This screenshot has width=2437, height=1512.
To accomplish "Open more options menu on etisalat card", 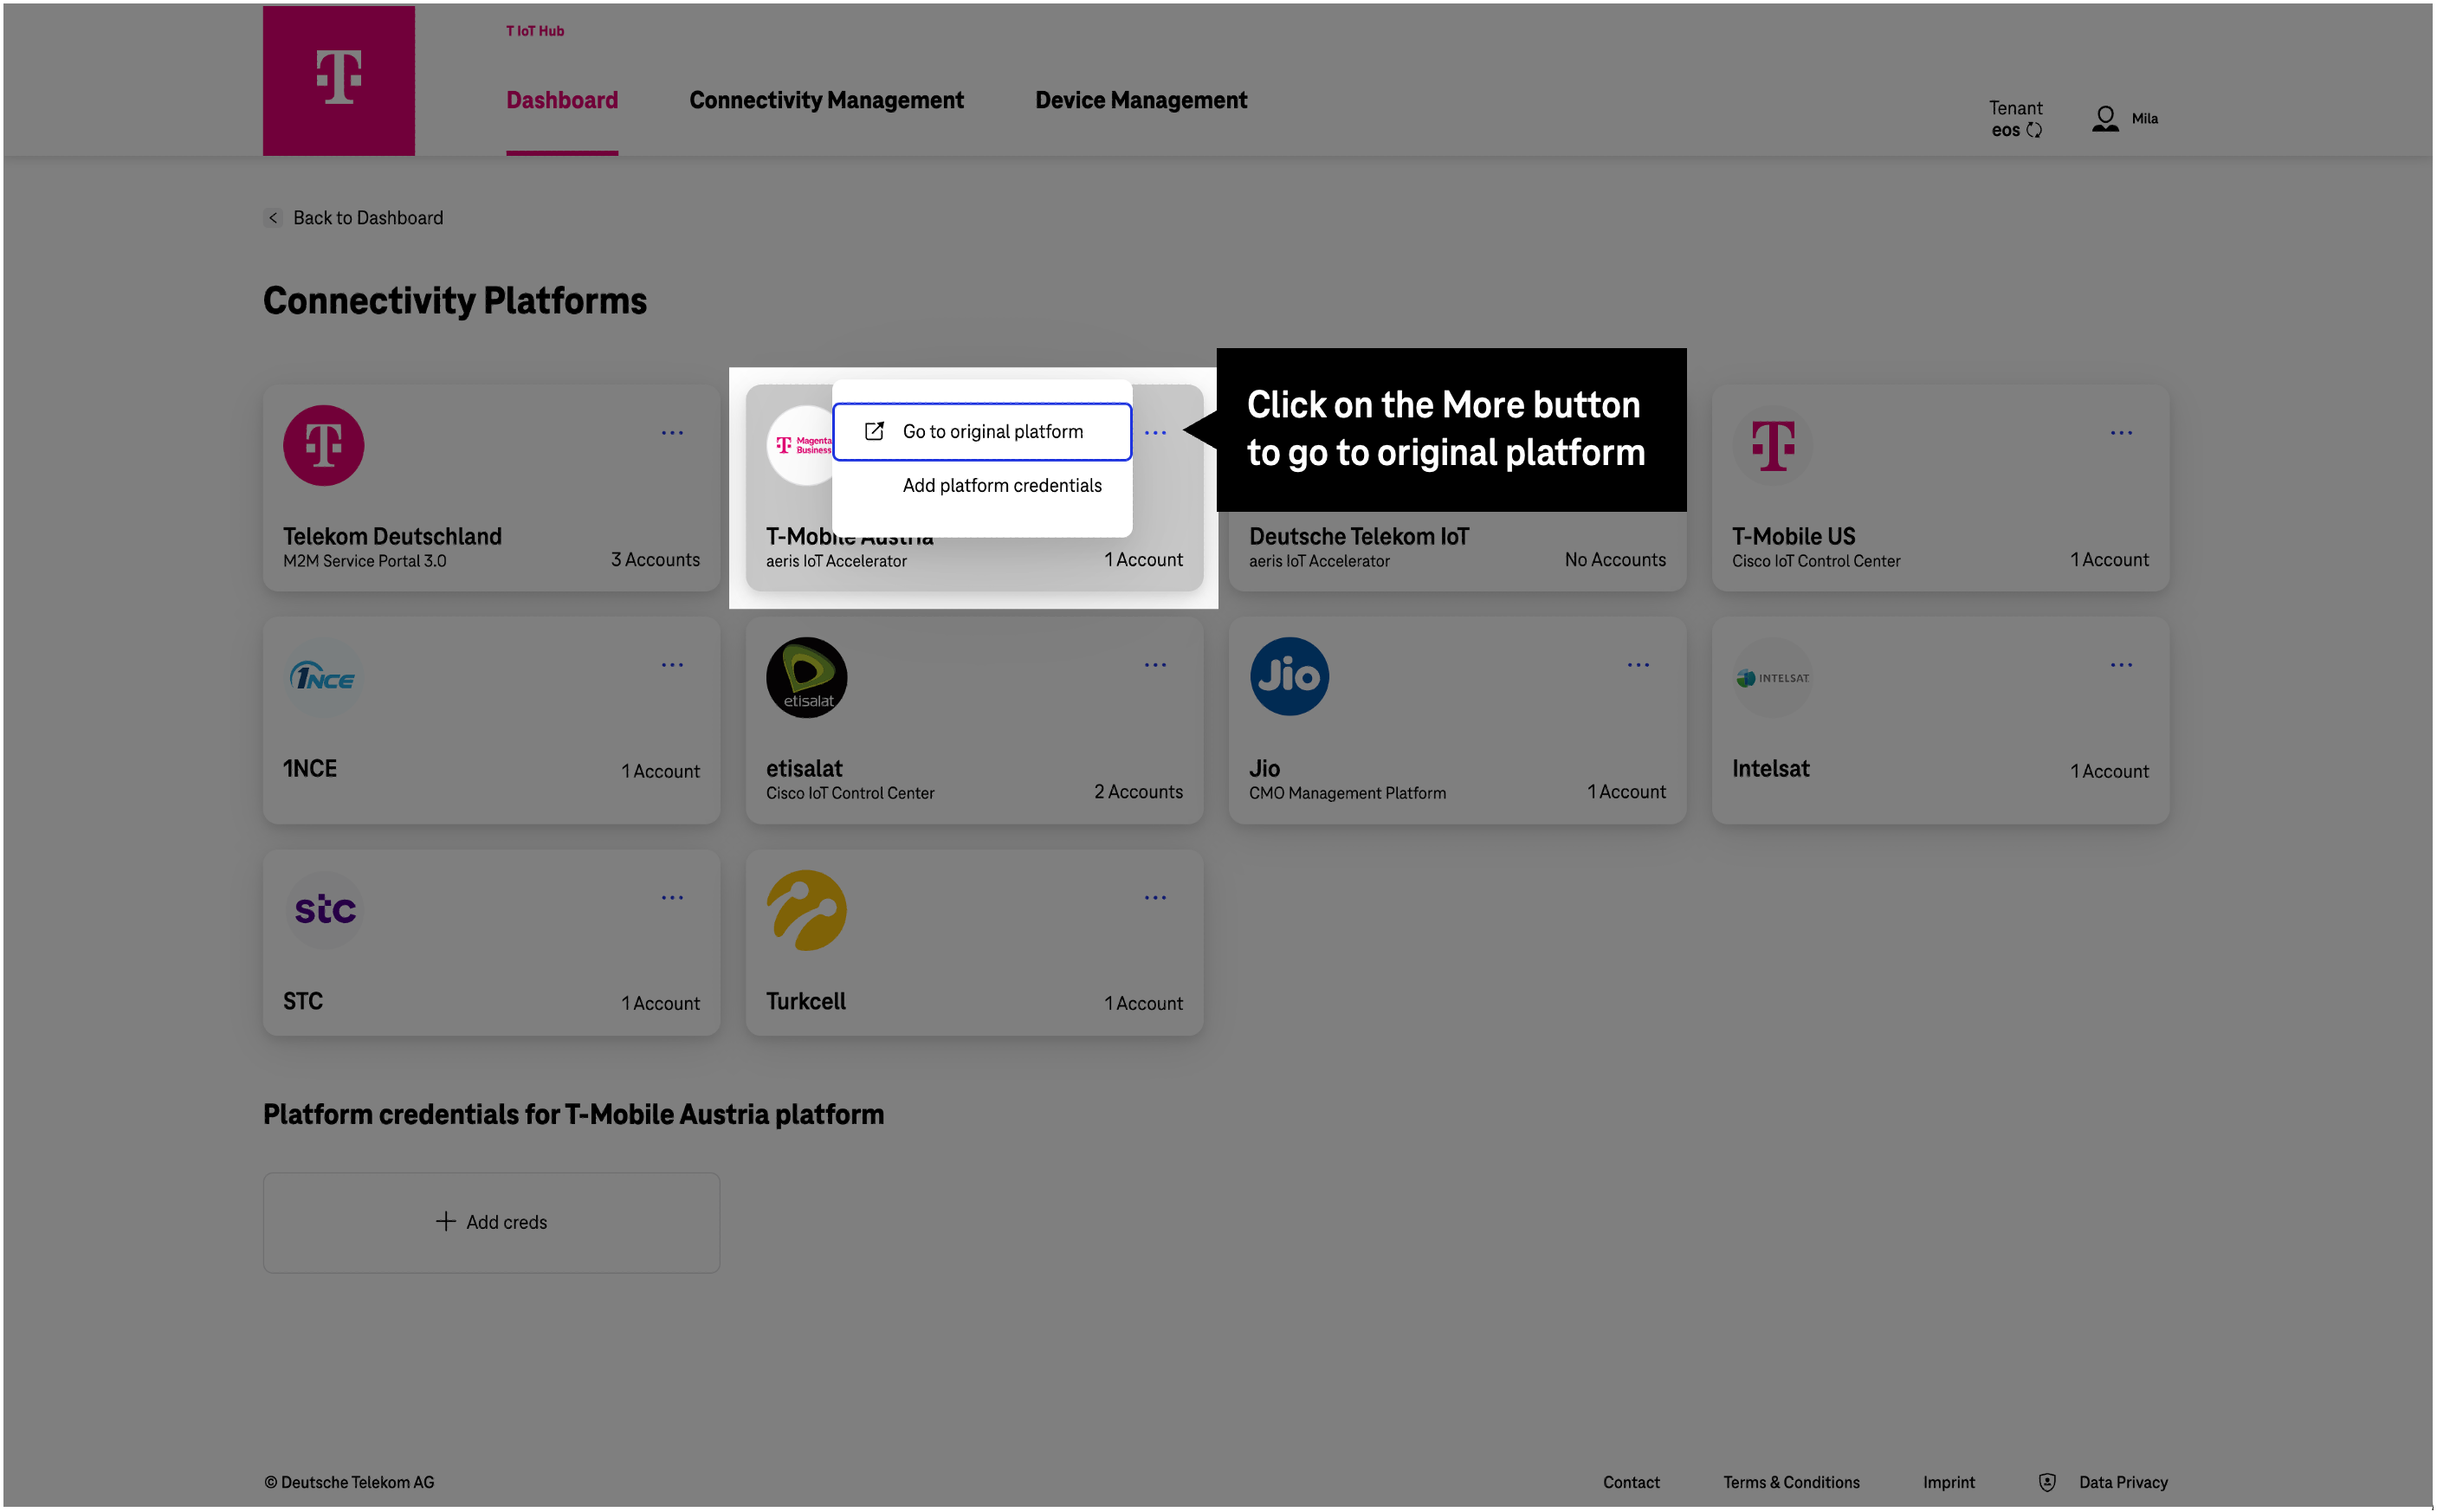I will click(1155, 665).
